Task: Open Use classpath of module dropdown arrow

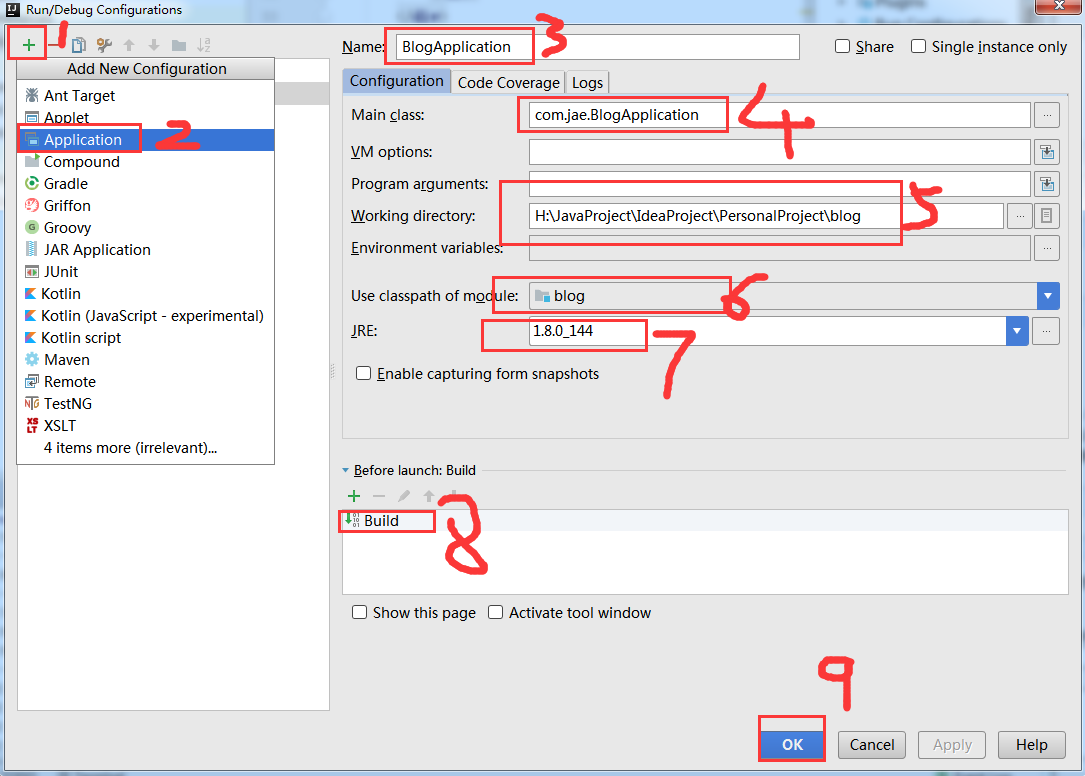Action: (x=1048, y=296)
